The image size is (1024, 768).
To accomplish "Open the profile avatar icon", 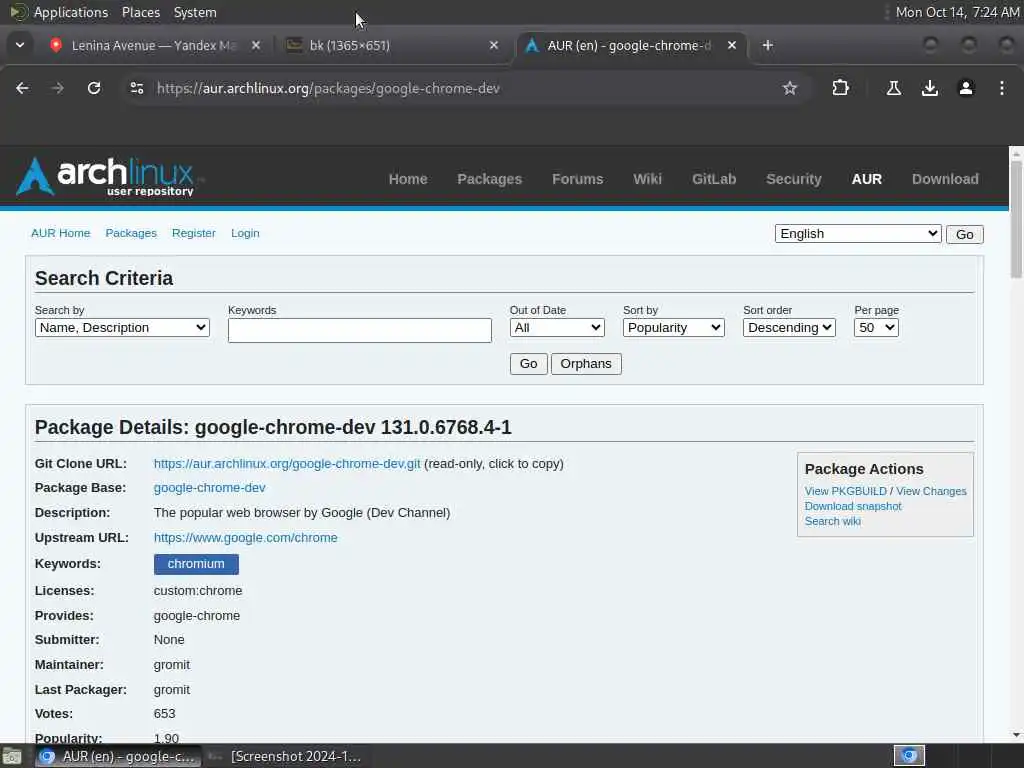I will coord(966,88).
